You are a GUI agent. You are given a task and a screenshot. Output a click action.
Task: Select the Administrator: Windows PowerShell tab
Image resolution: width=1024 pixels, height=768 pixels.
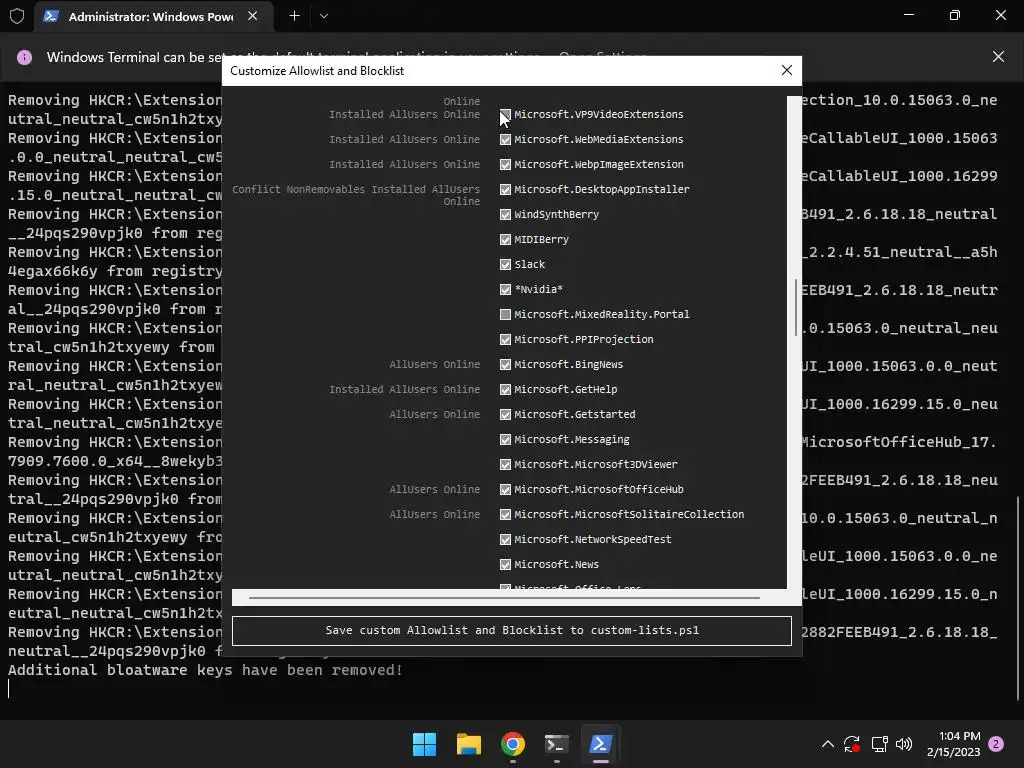click(x=151, y=17)
